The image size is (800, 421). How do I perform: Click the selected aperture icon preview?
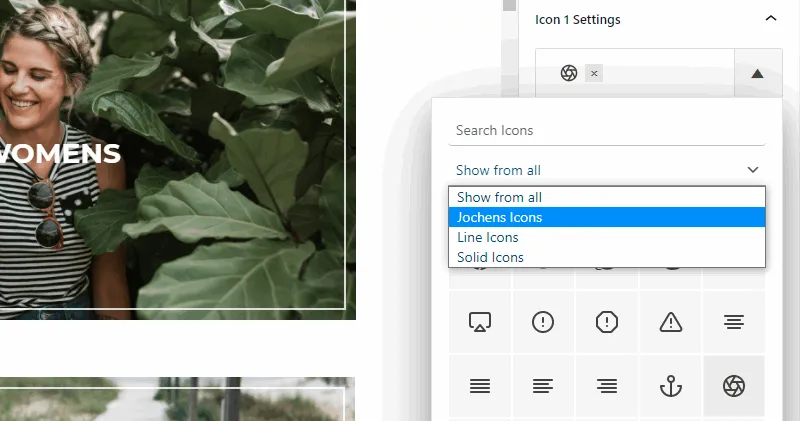(x=569, y=73)
